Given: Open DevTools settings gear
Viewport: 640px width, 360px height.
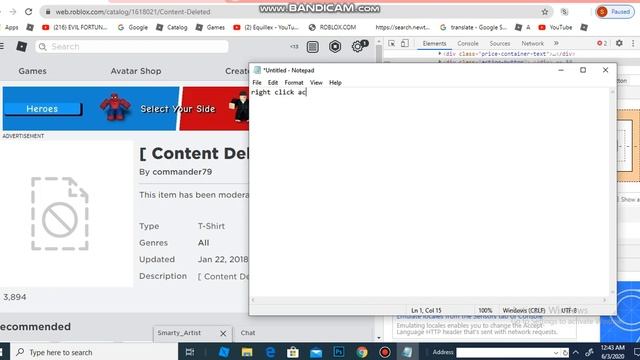Looking at the screenshot, I should point(619,43).
